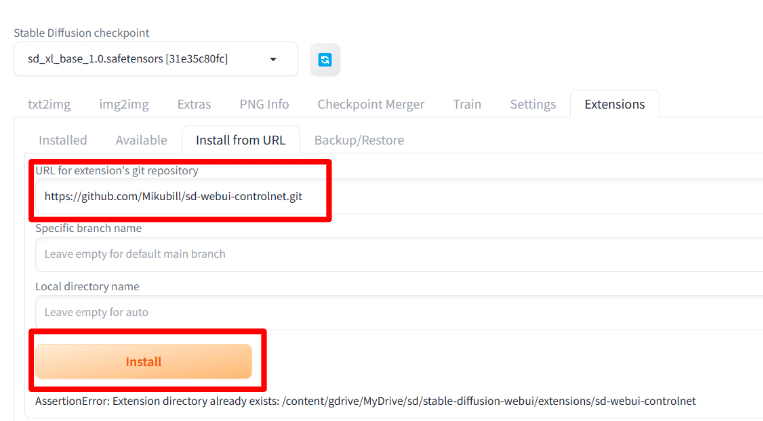Screen dimensions: 763x421
Task: Select the Install from URL sub-tab
Action: coord(240,140)
